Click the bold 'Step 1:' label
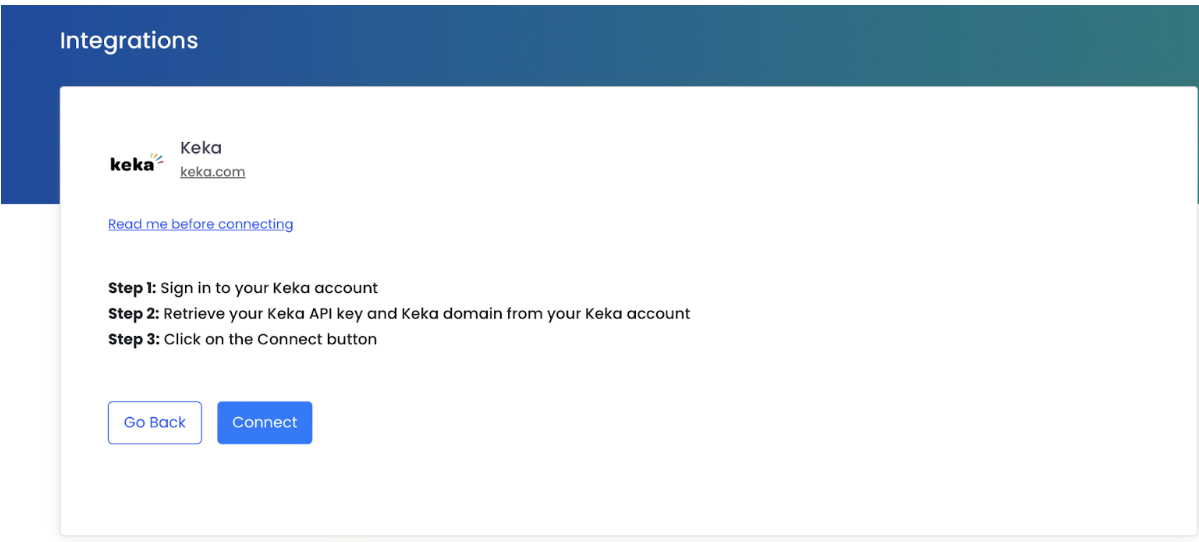The width and height of the screenshot is (1199, 542). (132, 288)
